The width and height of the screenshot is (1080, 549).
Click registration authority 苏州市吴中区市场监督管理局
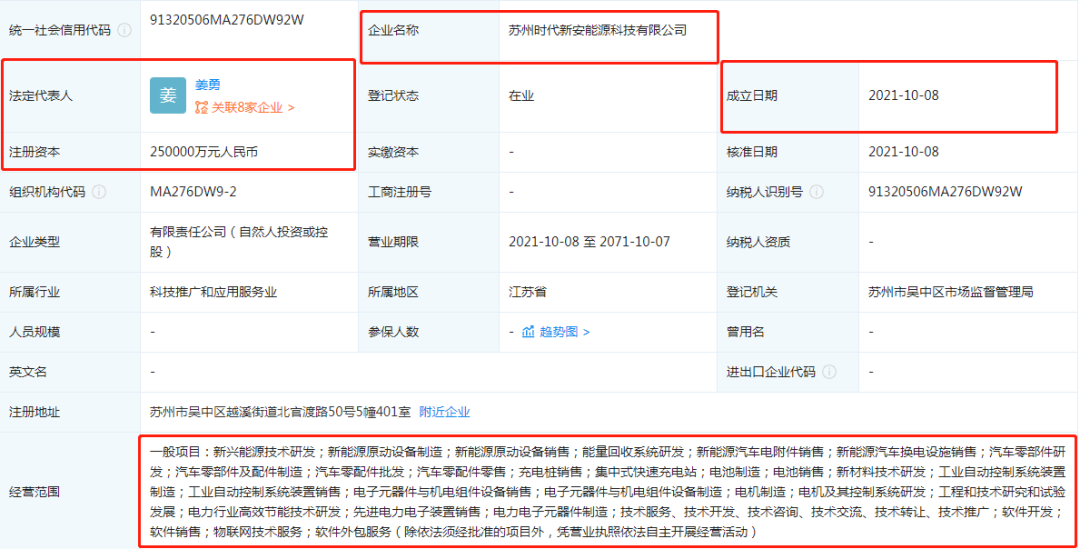pyautogui.click(x=951, y=292)
